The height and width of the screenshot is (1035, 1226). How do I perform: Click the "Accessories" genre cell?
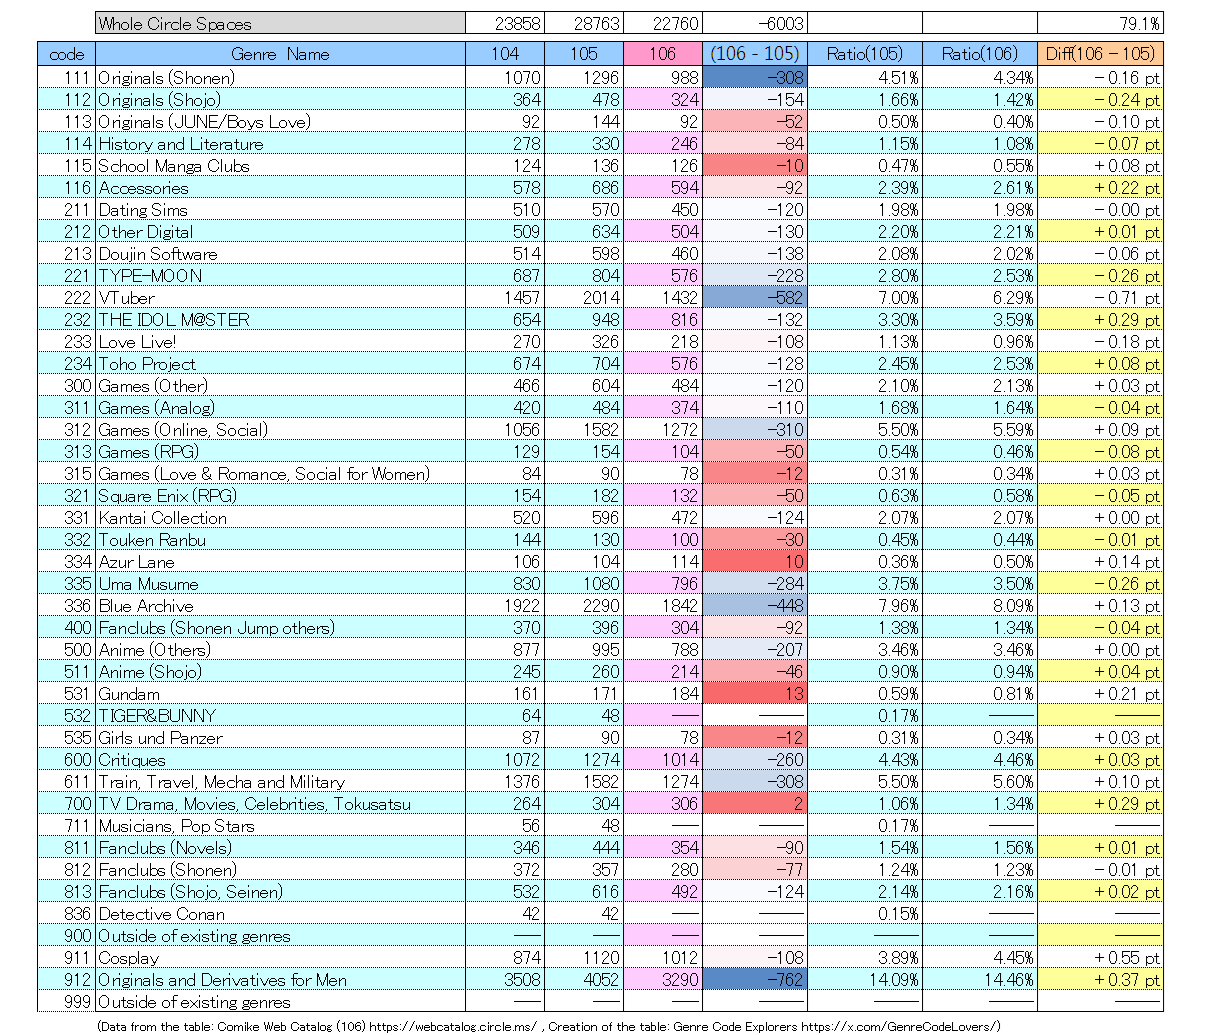click(280, 188)
